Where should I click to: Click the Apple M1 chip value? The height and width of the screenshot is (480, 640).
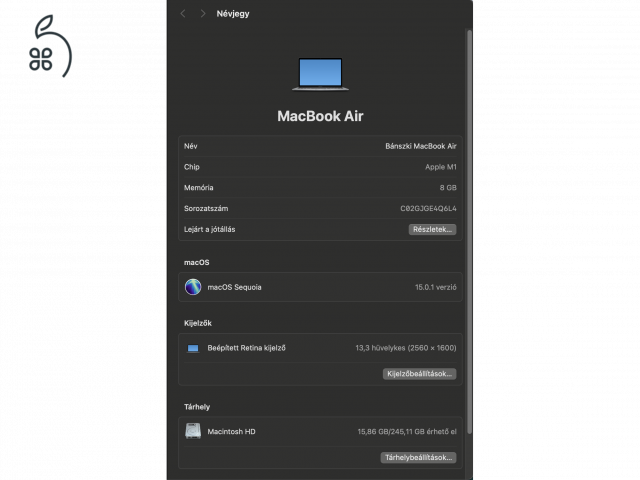(441, 167)
